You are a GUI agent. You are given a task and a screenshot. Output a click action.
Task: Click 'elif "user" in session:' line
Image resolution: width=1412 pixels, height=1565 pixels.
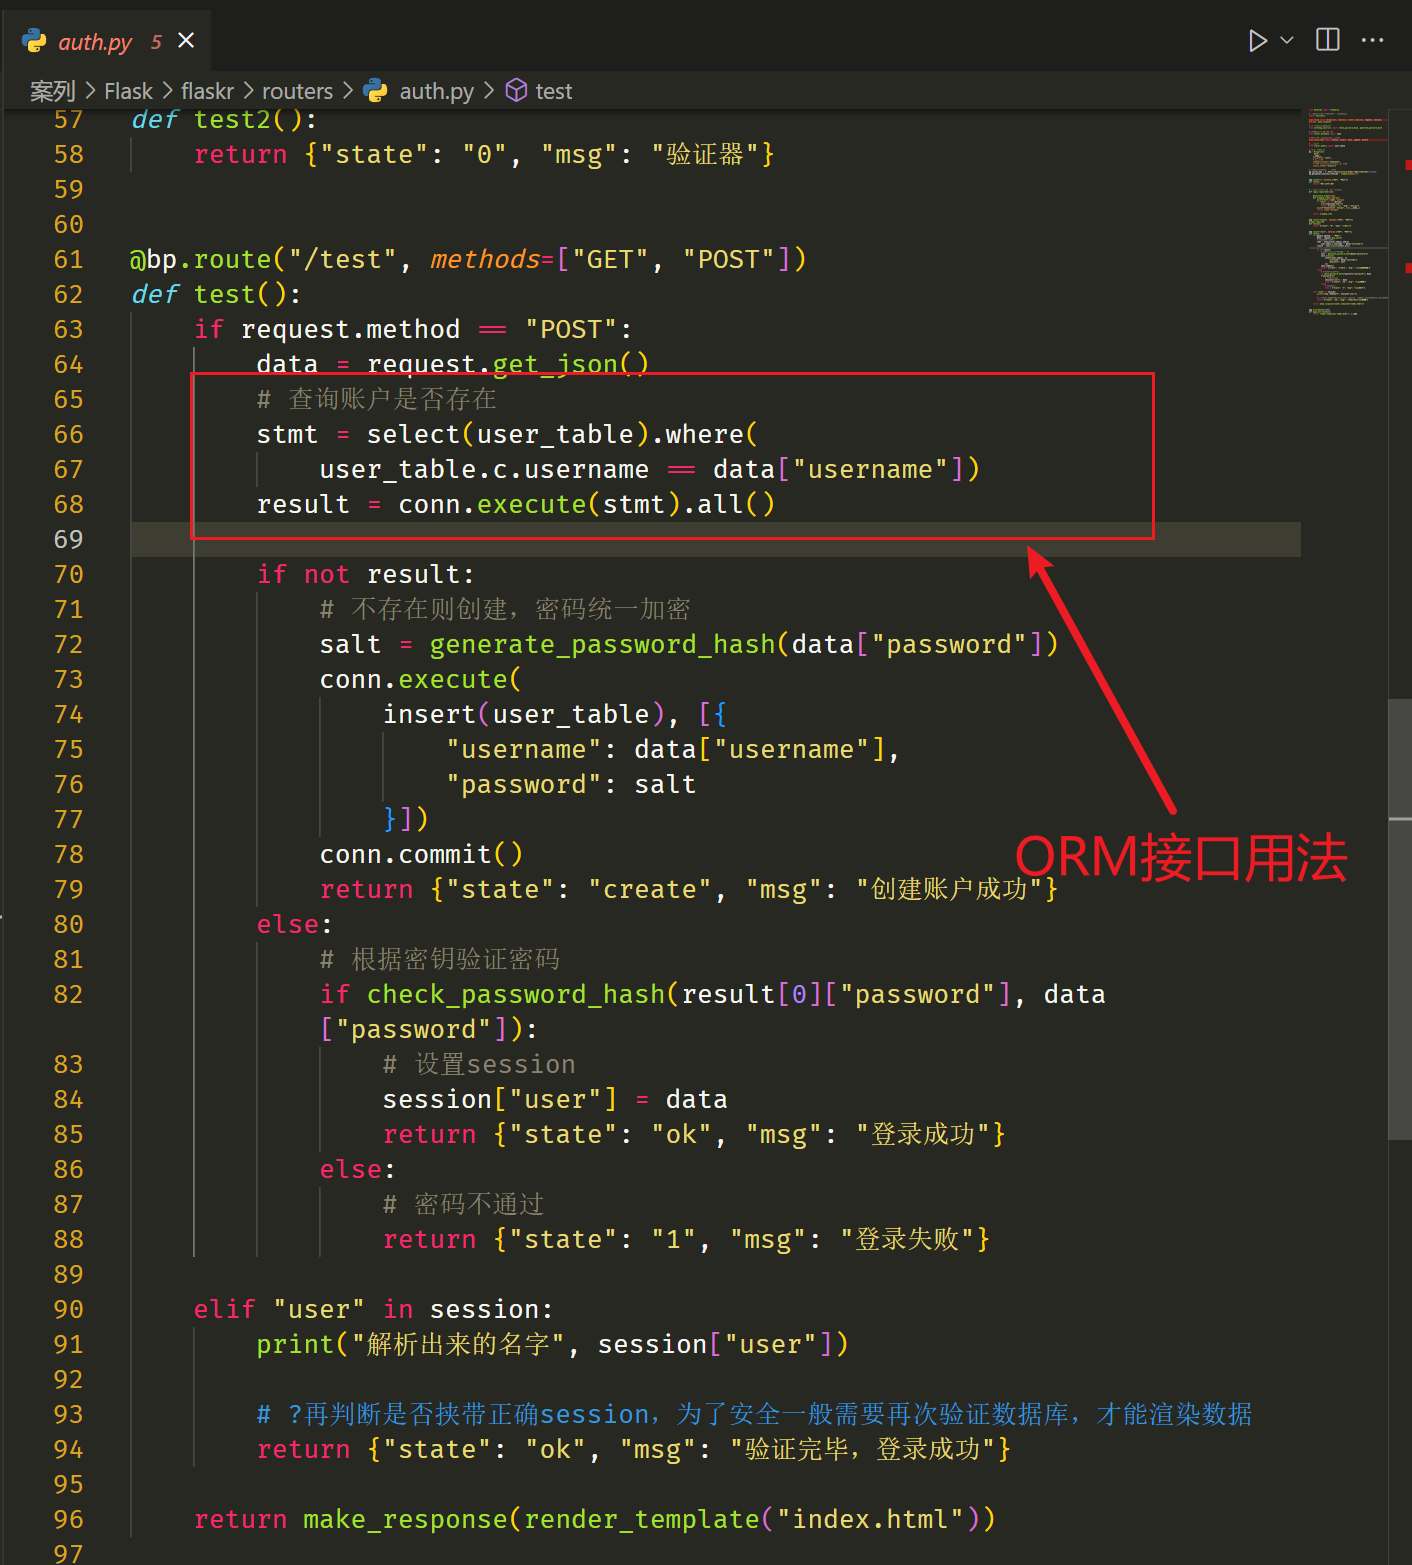click(x=373, y=1310)
